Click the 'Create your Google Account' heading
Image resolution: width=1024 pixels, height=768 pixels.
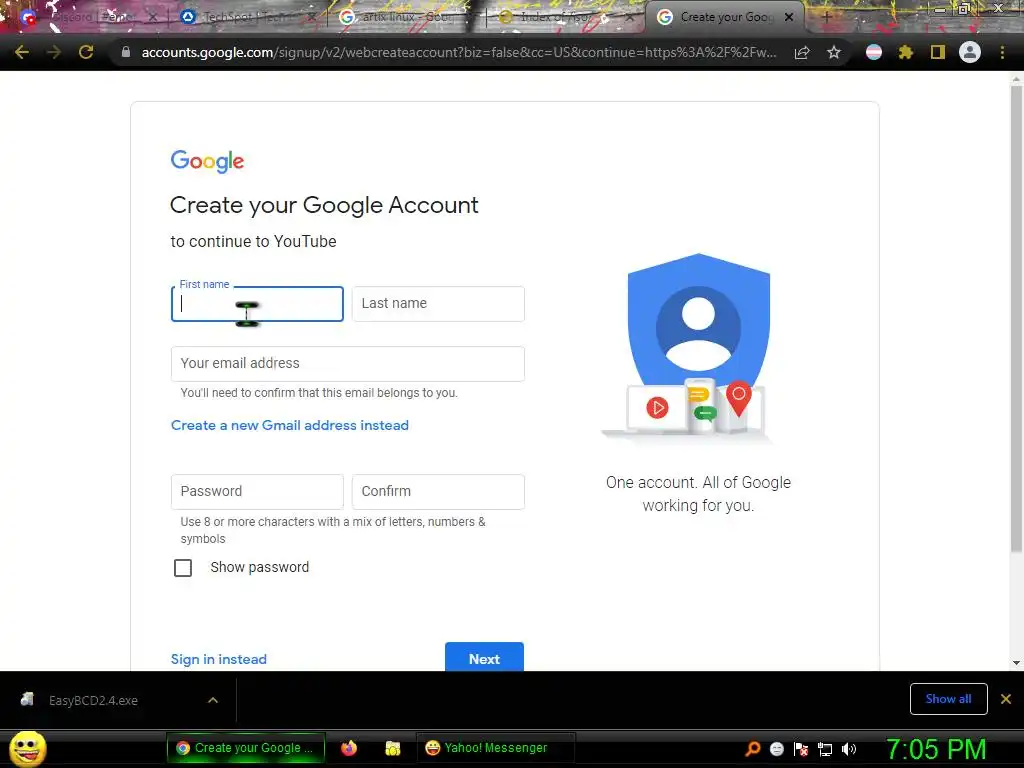click(324, 205)
